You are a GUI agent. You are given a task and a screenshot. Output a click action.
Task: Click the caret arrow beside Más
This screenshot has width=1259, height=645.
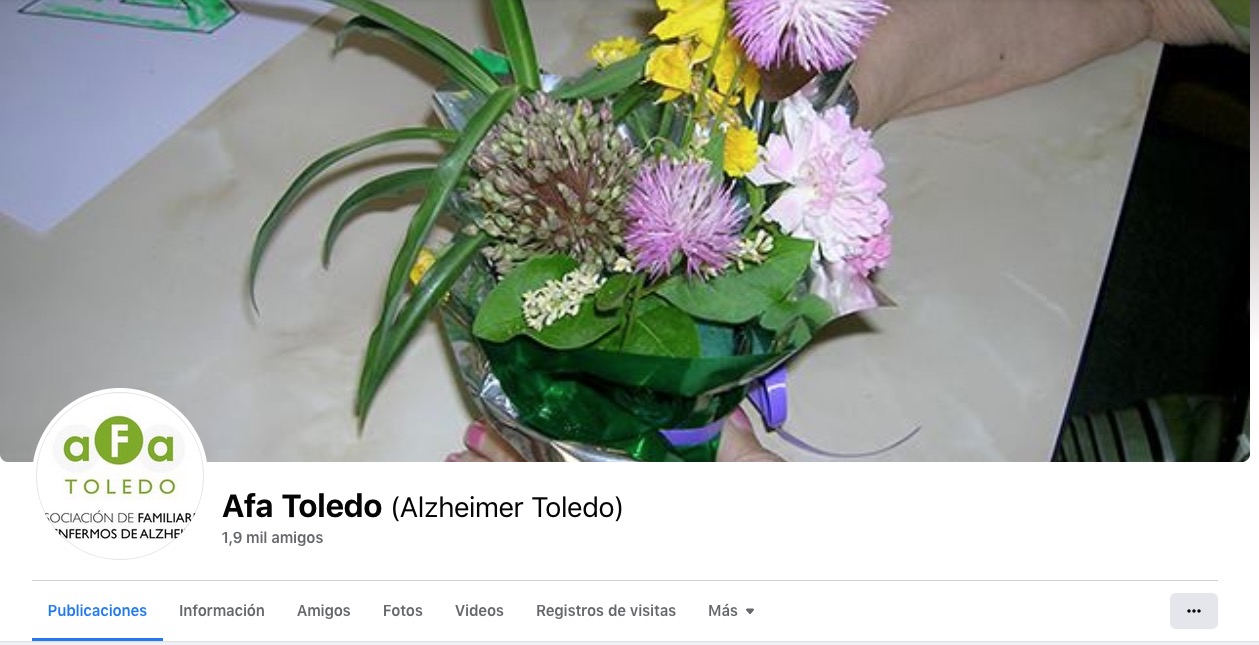[x=750, y=611]
